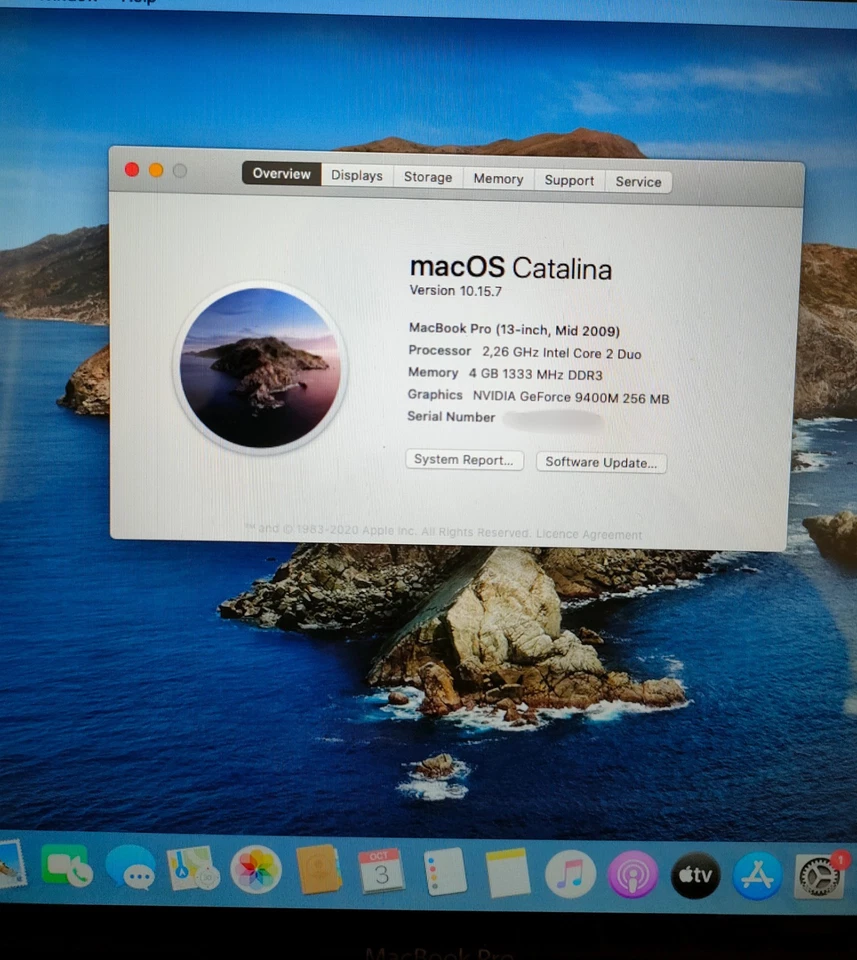Viewport: 857px width, 960px height.
Task: Open the Photos app
Action: point(254,873)
